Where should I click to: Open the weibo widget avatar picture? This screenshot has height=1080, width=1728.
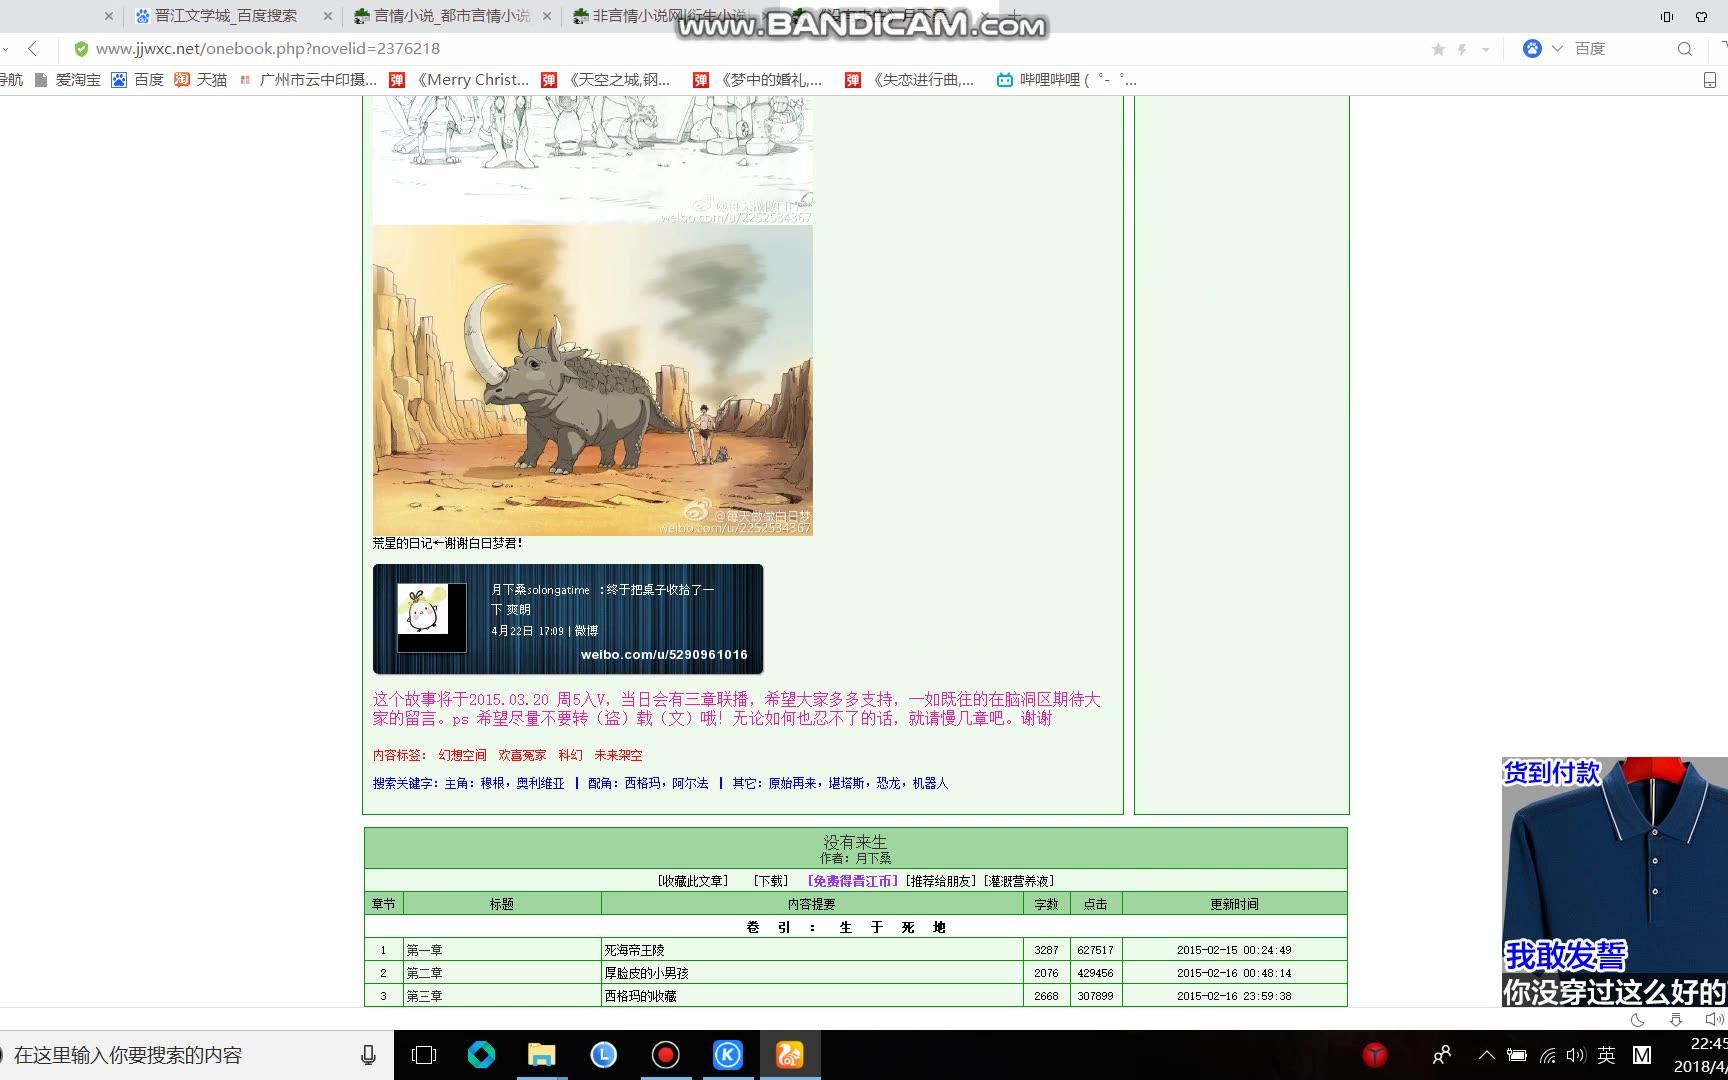[422, 610]
